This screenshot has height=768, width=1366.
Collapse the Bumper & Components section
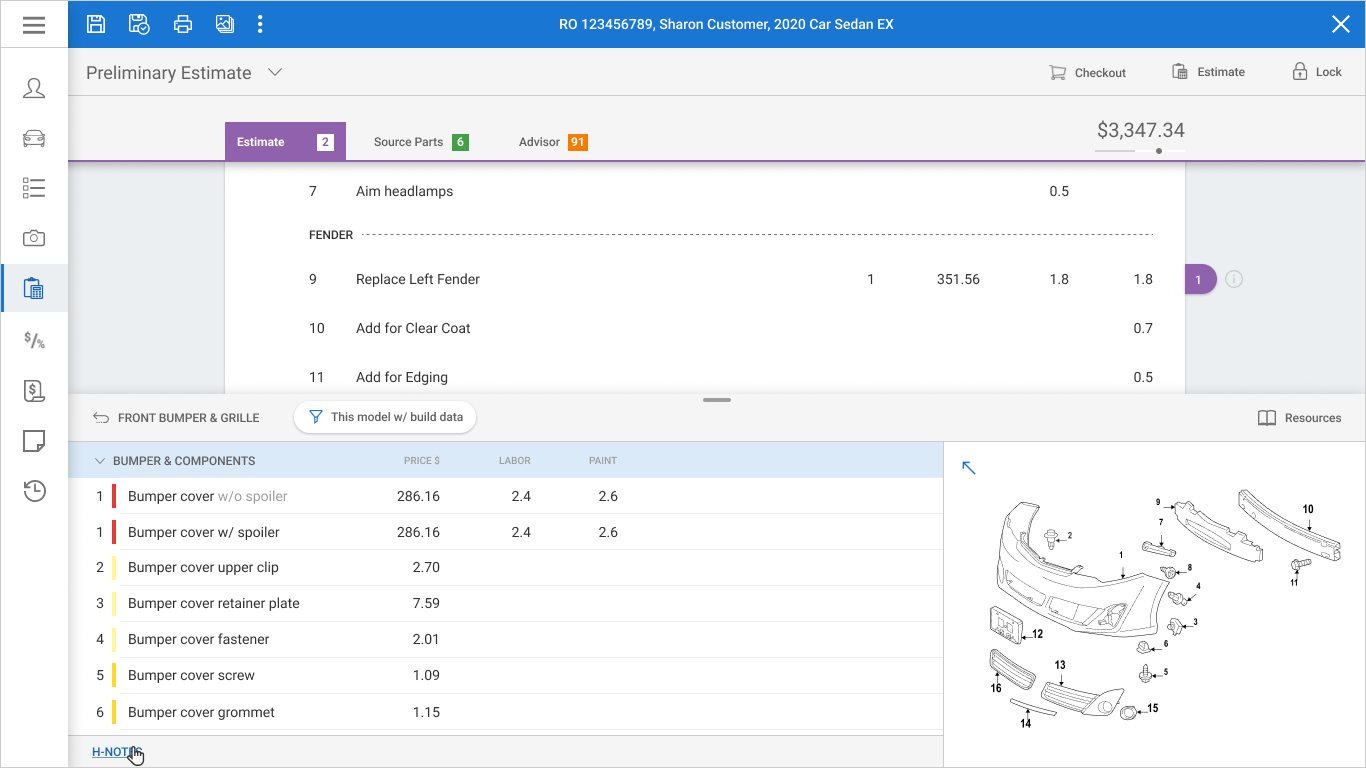[x=99, y=461]
